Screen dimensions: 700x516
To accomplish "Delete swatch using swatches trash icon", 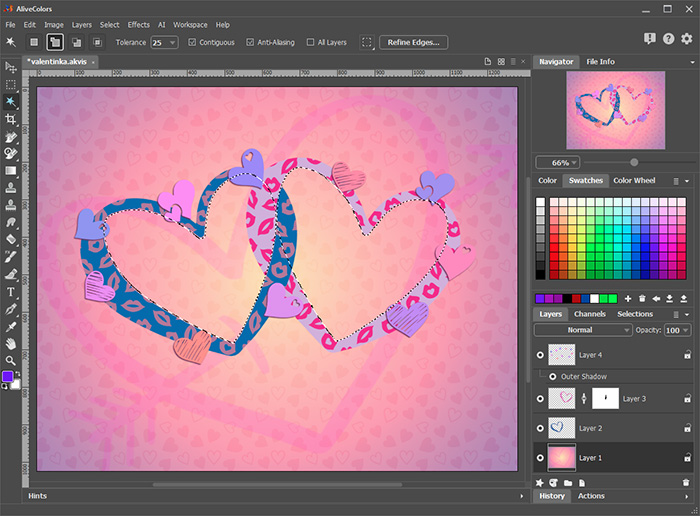I will pyautogui.click(x=642, y=299).
